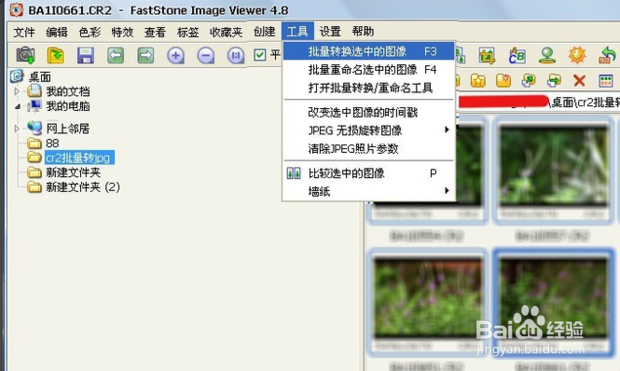Viewport: 620px width, 371px height.
Task: Open the 墙纸 submenu
Action: click(369, 191)
